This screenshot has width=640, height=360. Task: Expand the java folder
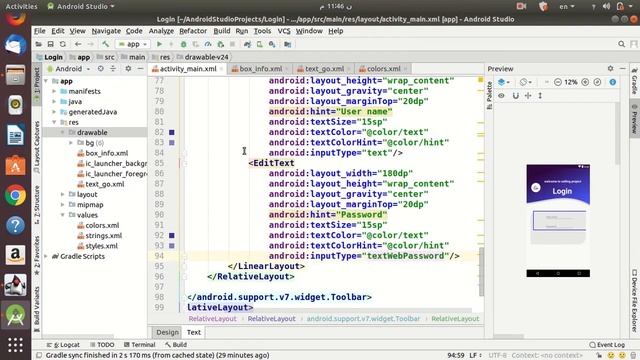coord(54,102)
